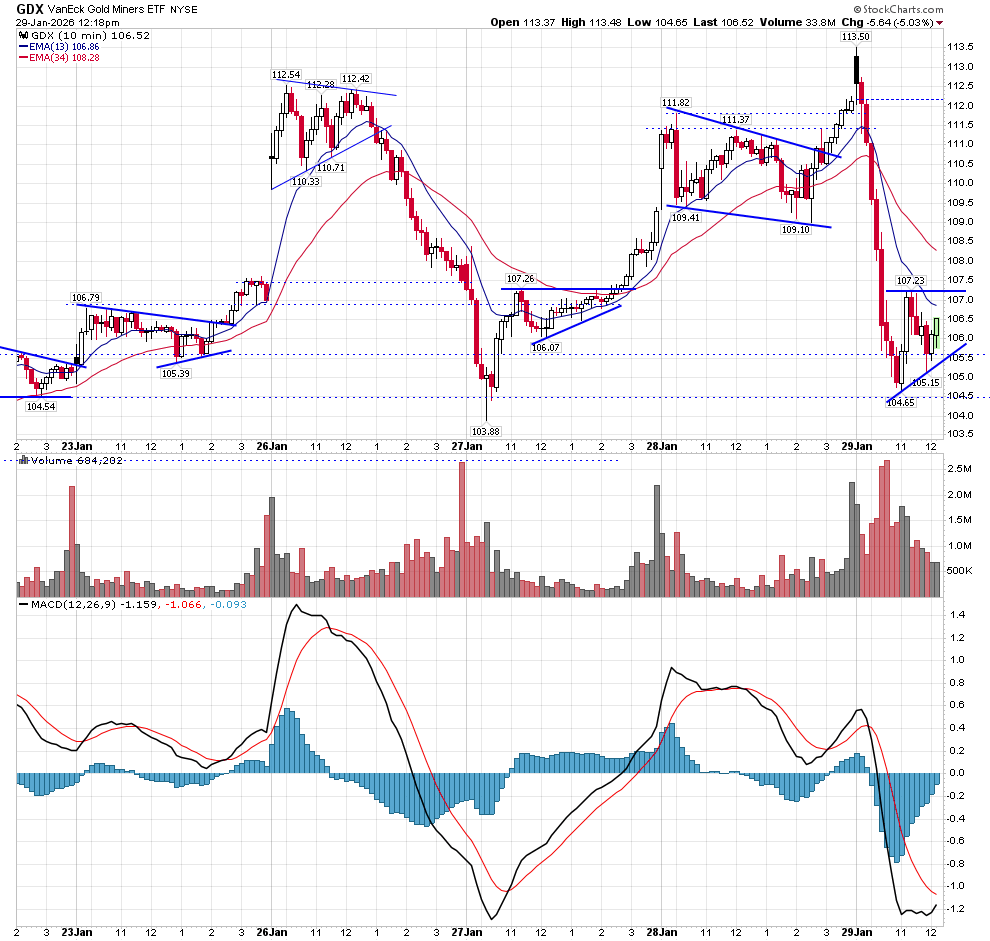Click the VanEck Gold Miners ETF name
Image resolution: width=990 pixels, height=941 pixels.
(110, 8)
